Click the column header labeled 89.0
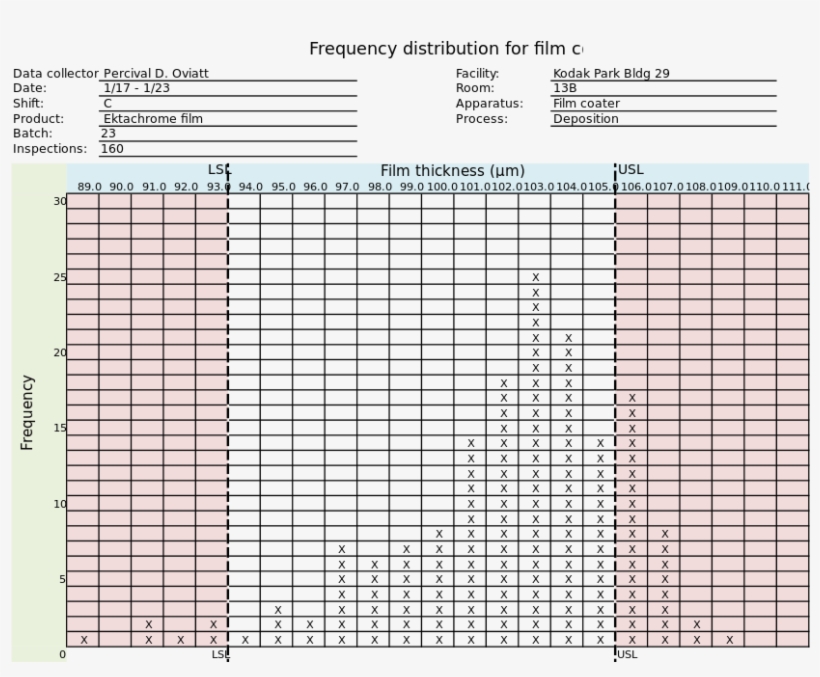 pyautogui.click(x=90, y=185)
